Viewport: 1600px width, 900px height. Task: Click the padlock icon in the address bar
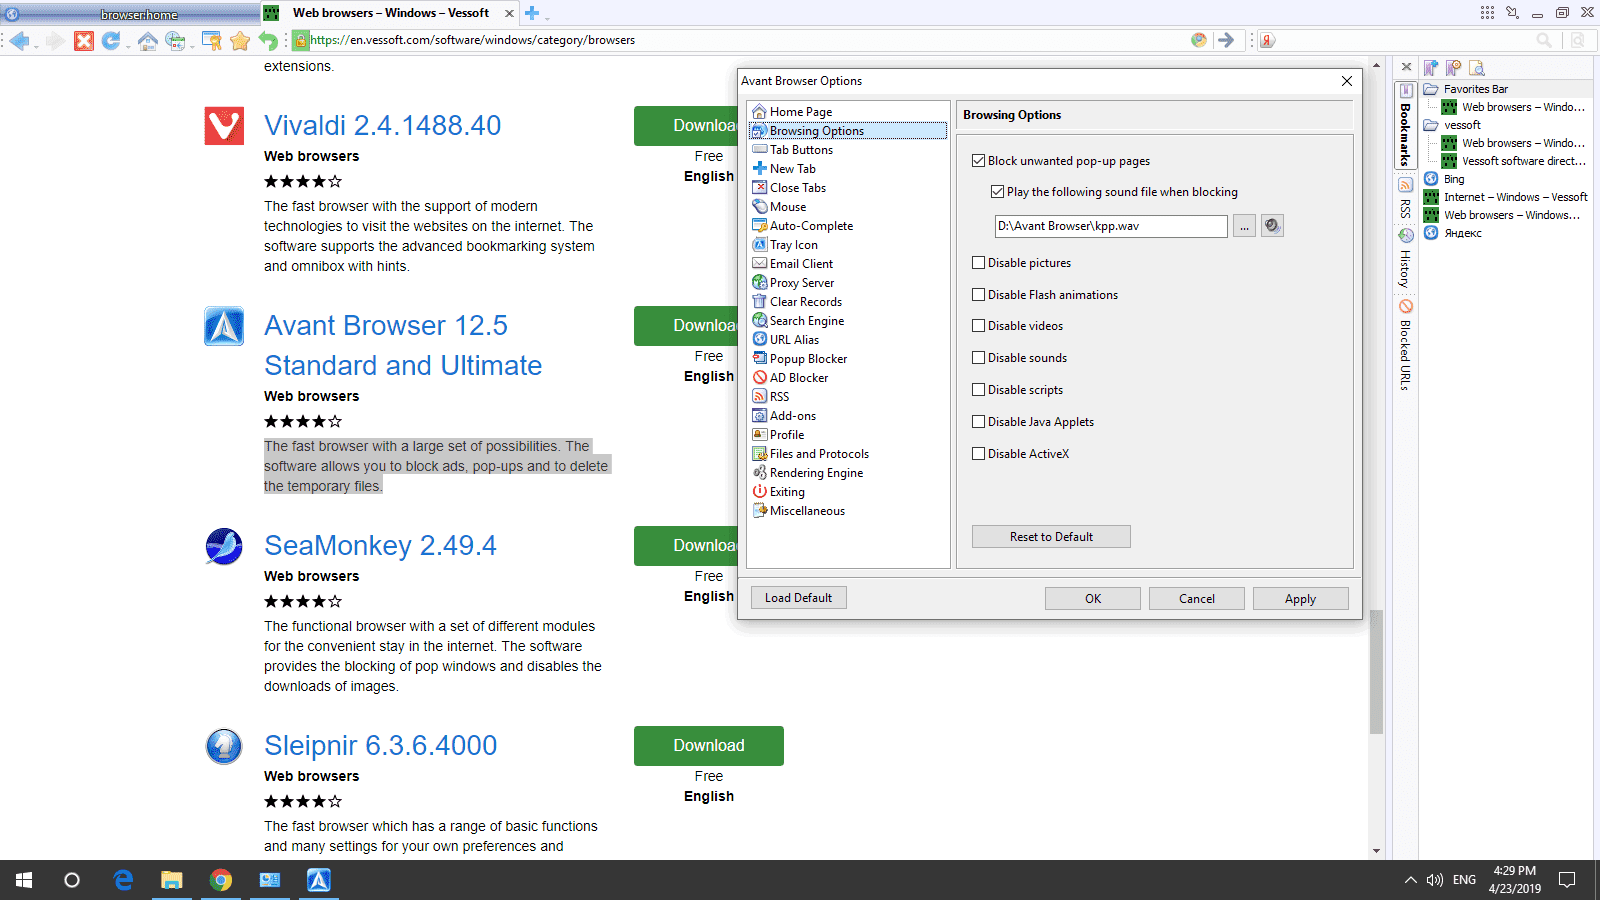300,40
